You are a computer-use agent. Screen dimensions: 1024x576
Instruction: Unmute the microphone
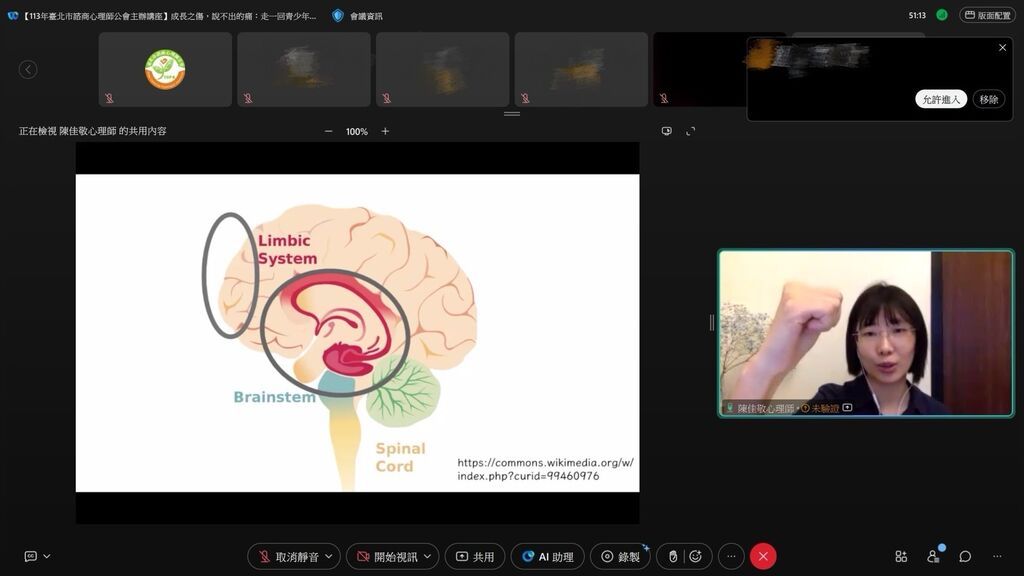(x=288, y=556)
